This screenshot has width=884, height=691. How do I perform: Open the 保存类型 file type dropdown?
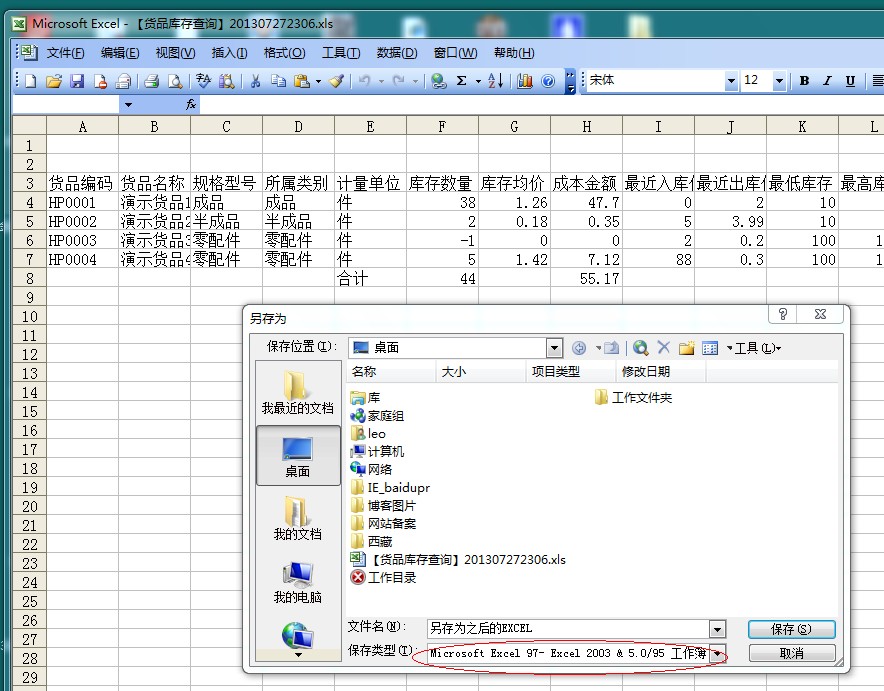(718, 652)
